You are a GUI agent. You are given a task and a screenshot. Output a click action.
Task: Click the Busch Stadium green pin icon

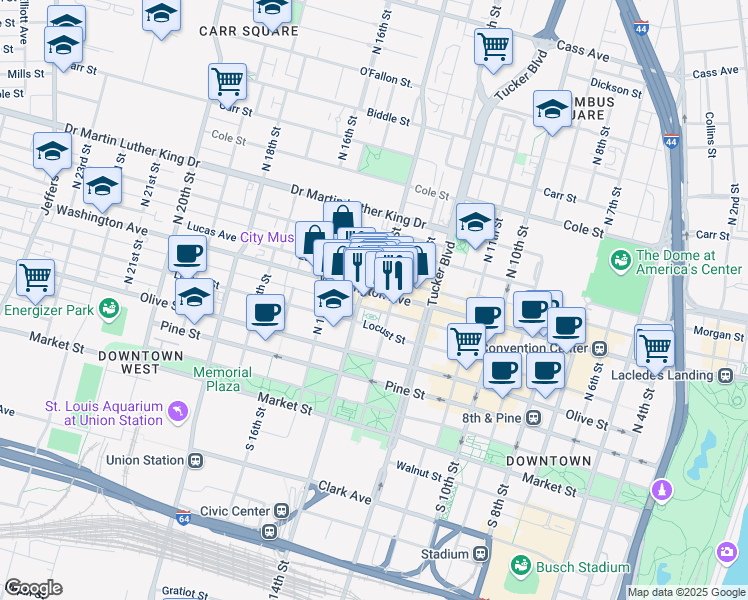pos(520,567)
